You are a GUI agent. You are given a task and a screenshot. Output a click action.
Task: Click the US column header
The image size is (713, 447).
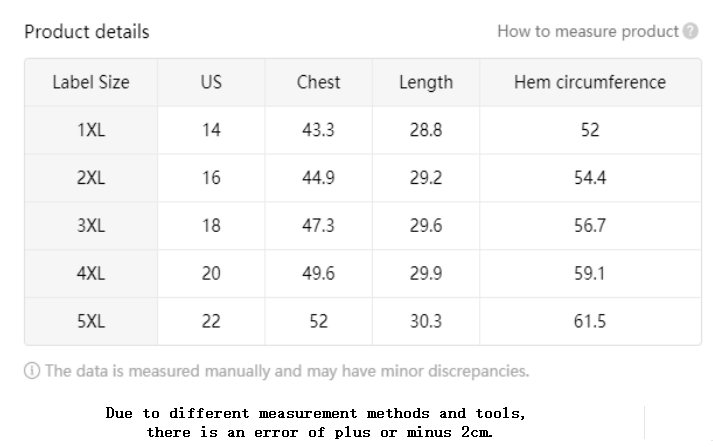211,82
